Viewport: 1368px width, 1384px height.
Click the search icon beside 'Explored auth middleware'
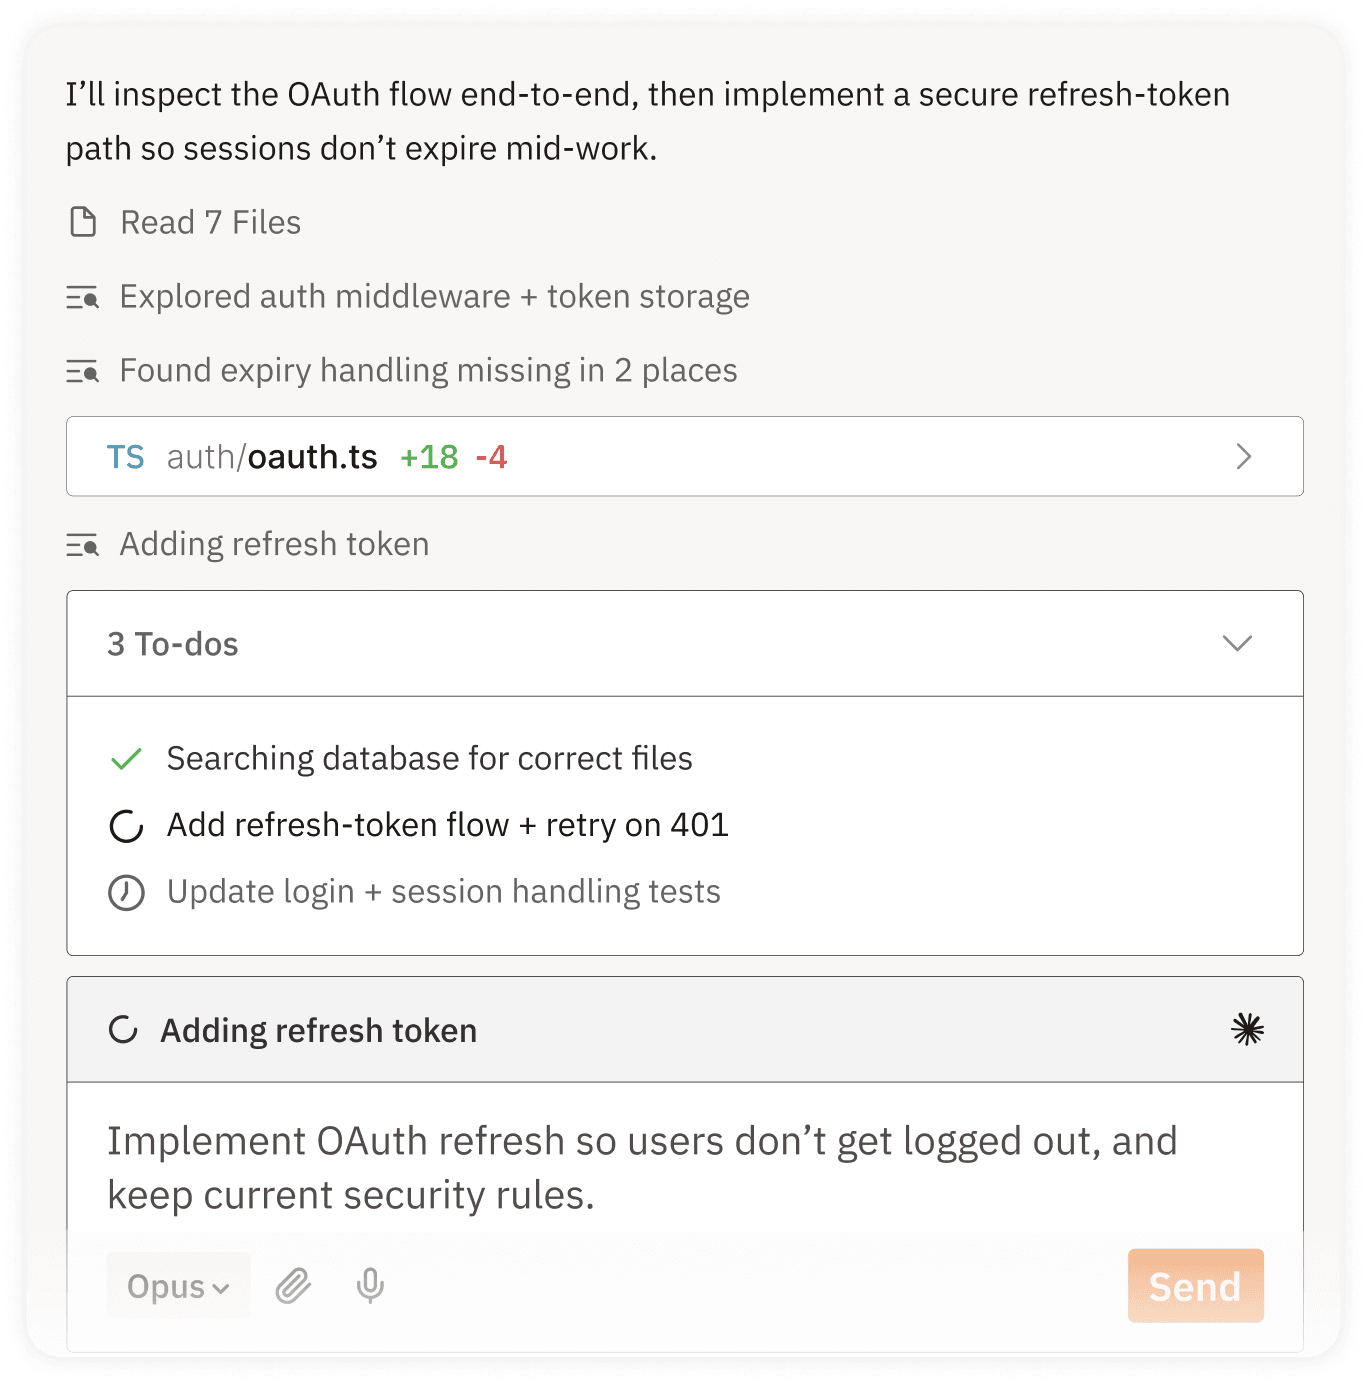pos(84,297)
